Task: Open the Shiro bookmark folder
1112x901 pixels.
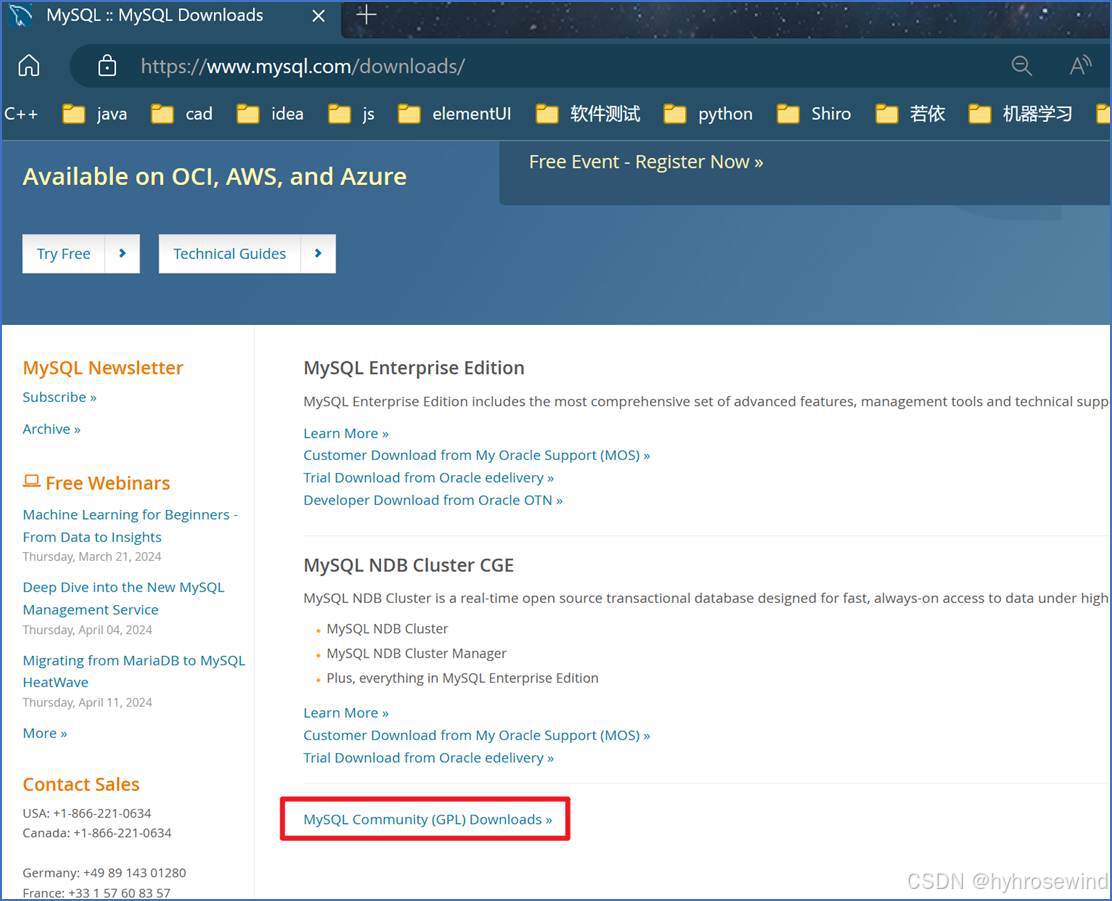Action: click(814, 114)
